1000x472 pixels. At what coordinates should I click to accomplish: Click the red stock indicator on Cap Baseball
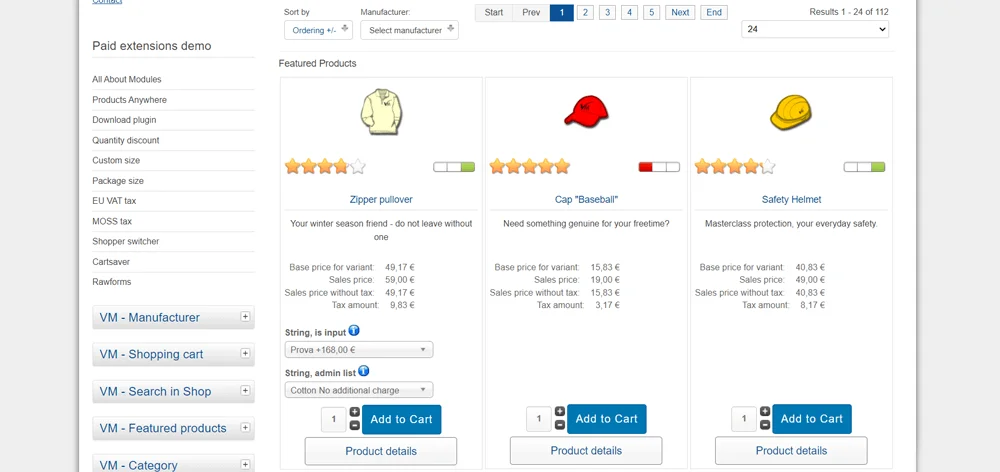659,167
